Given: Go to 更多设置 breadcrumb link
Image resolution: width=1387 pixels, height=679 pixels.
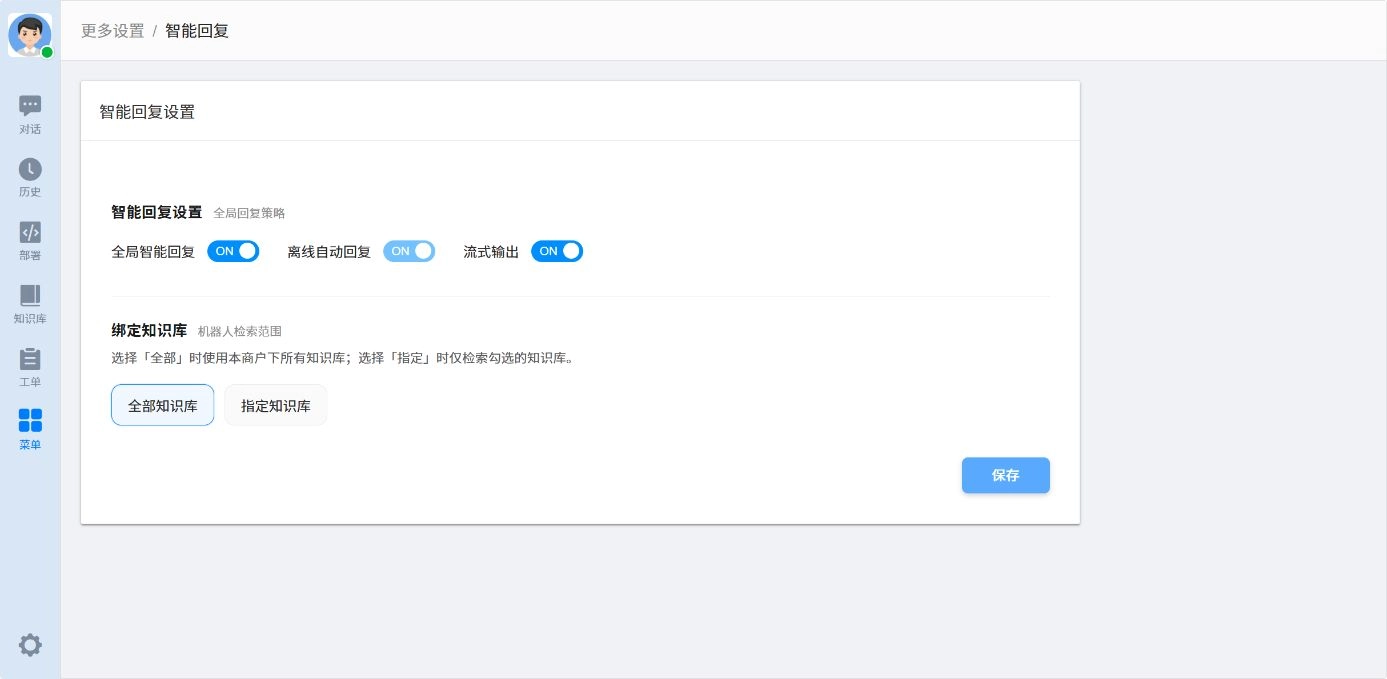Looking at the screenshot, I should tap(113, 31).
